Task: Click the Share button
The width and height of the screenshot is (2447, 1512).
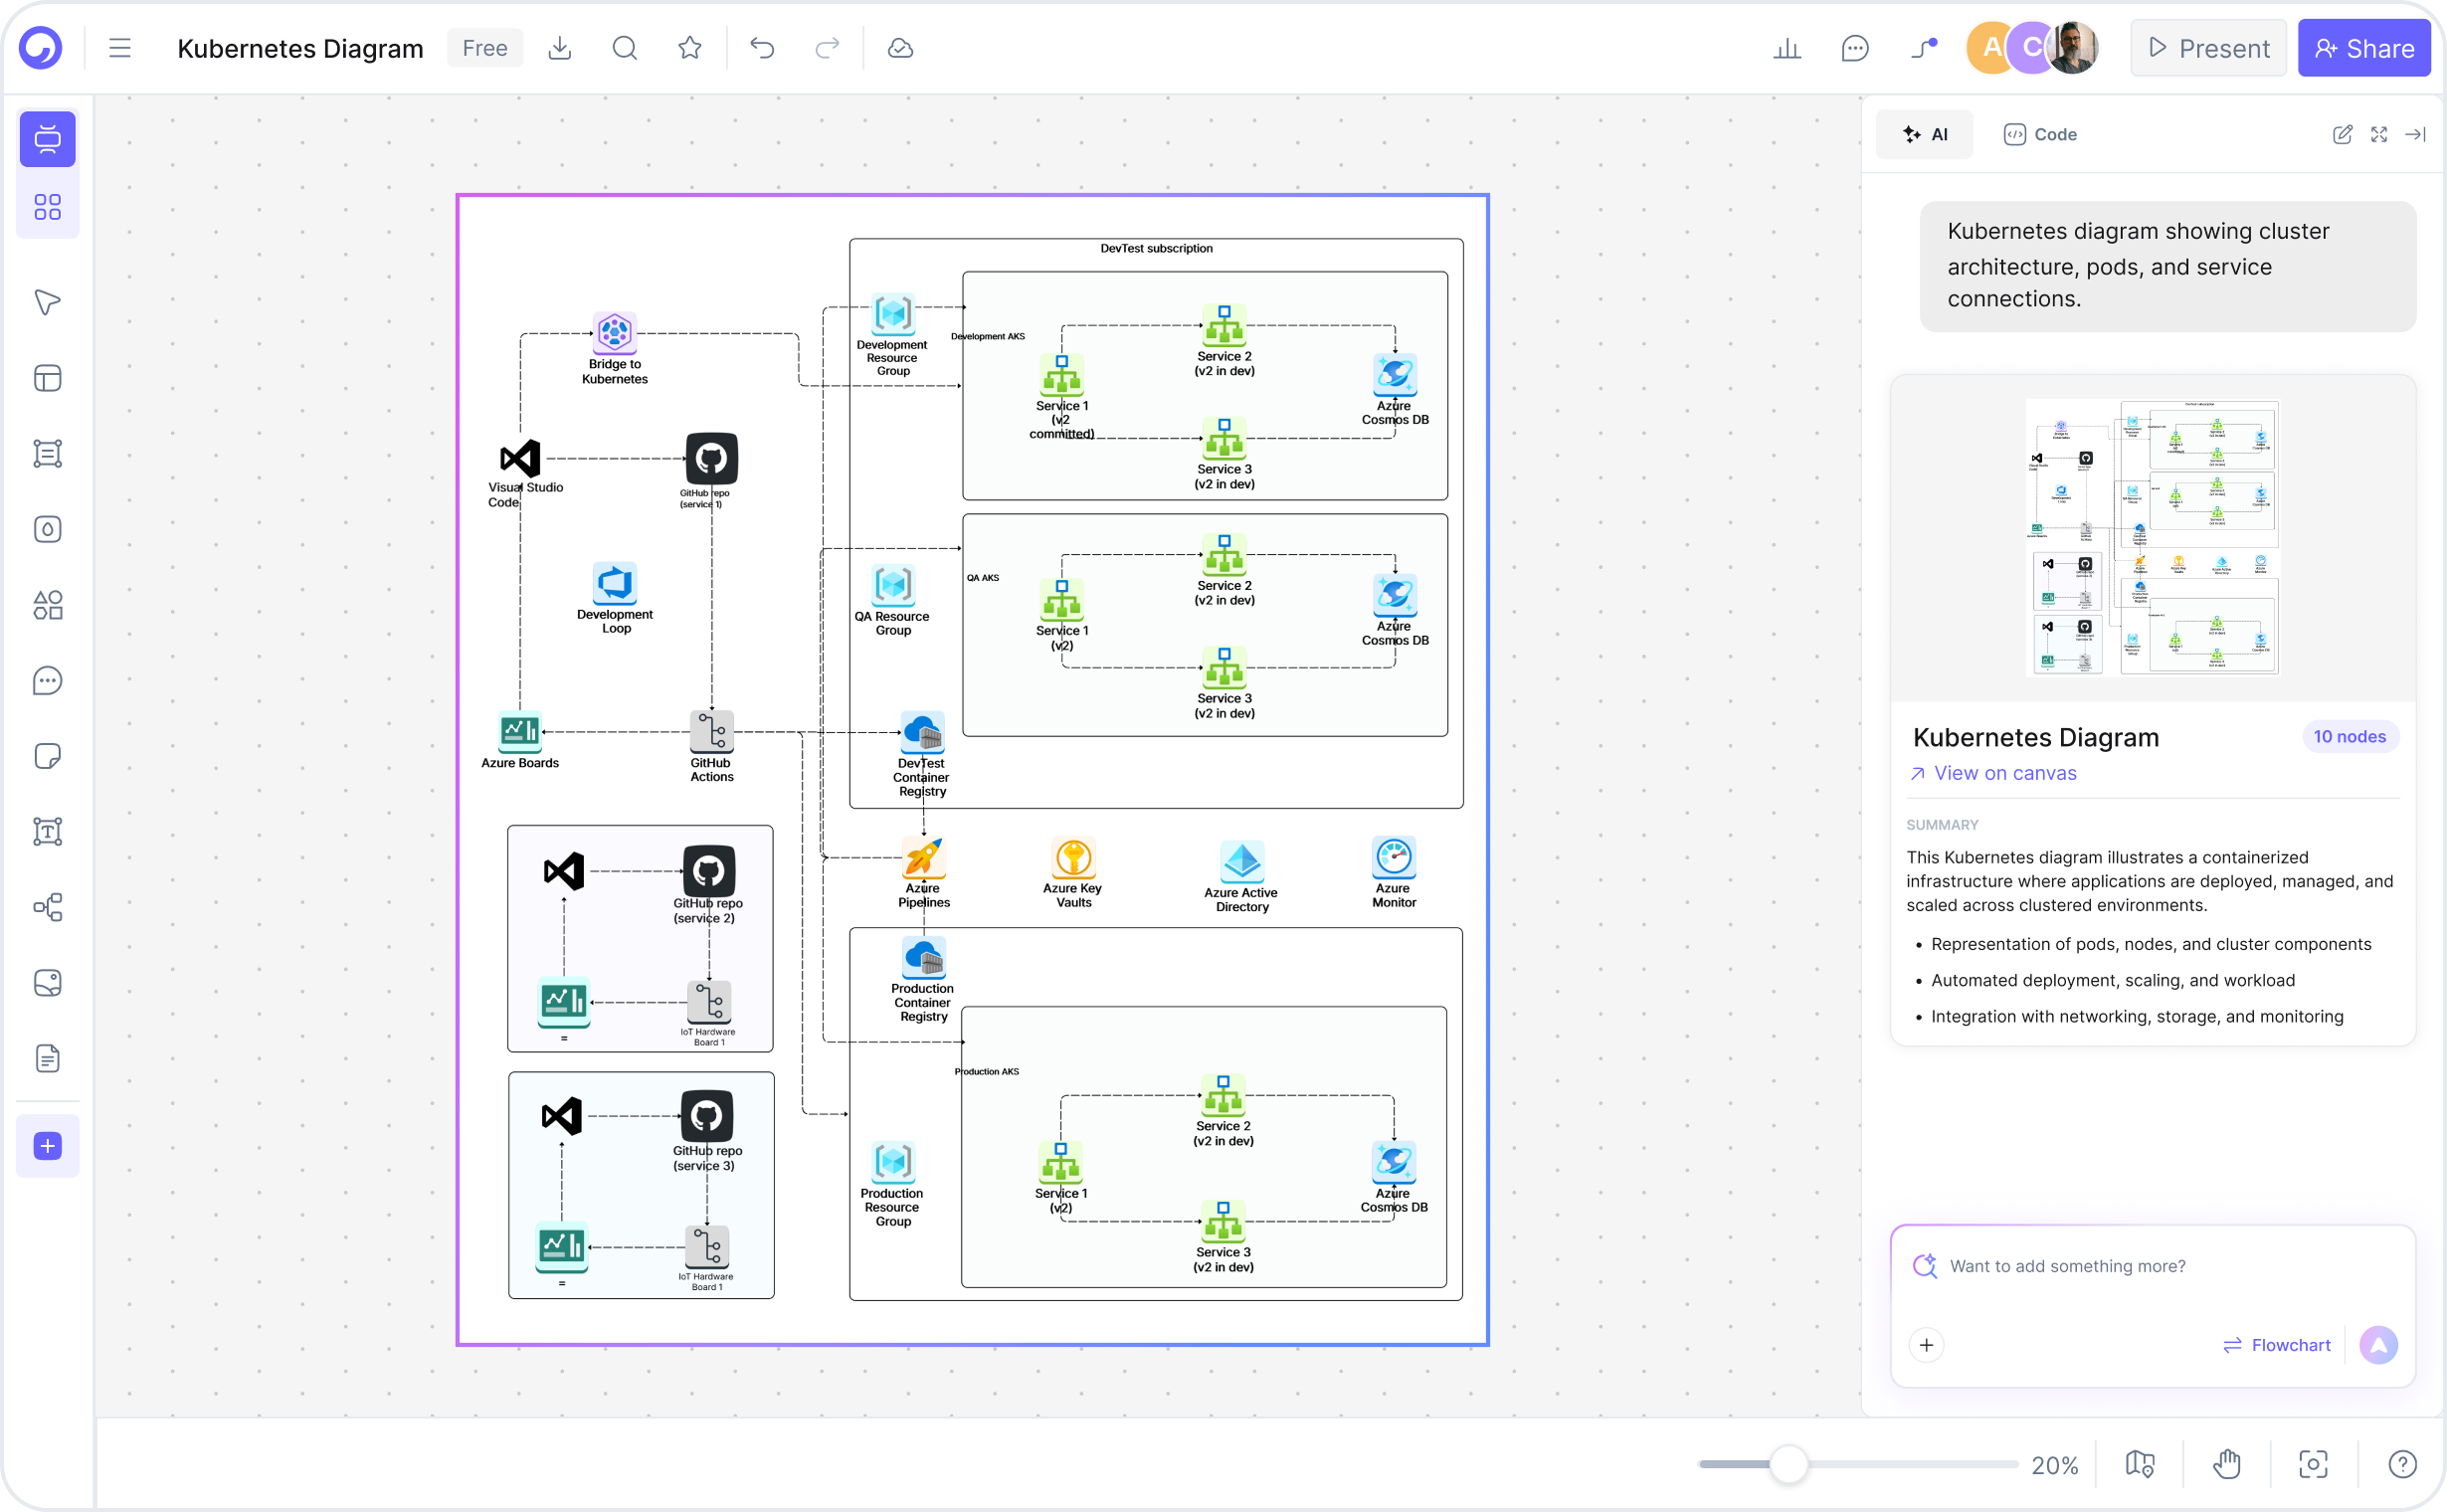Action: (x=2364, y=48)
